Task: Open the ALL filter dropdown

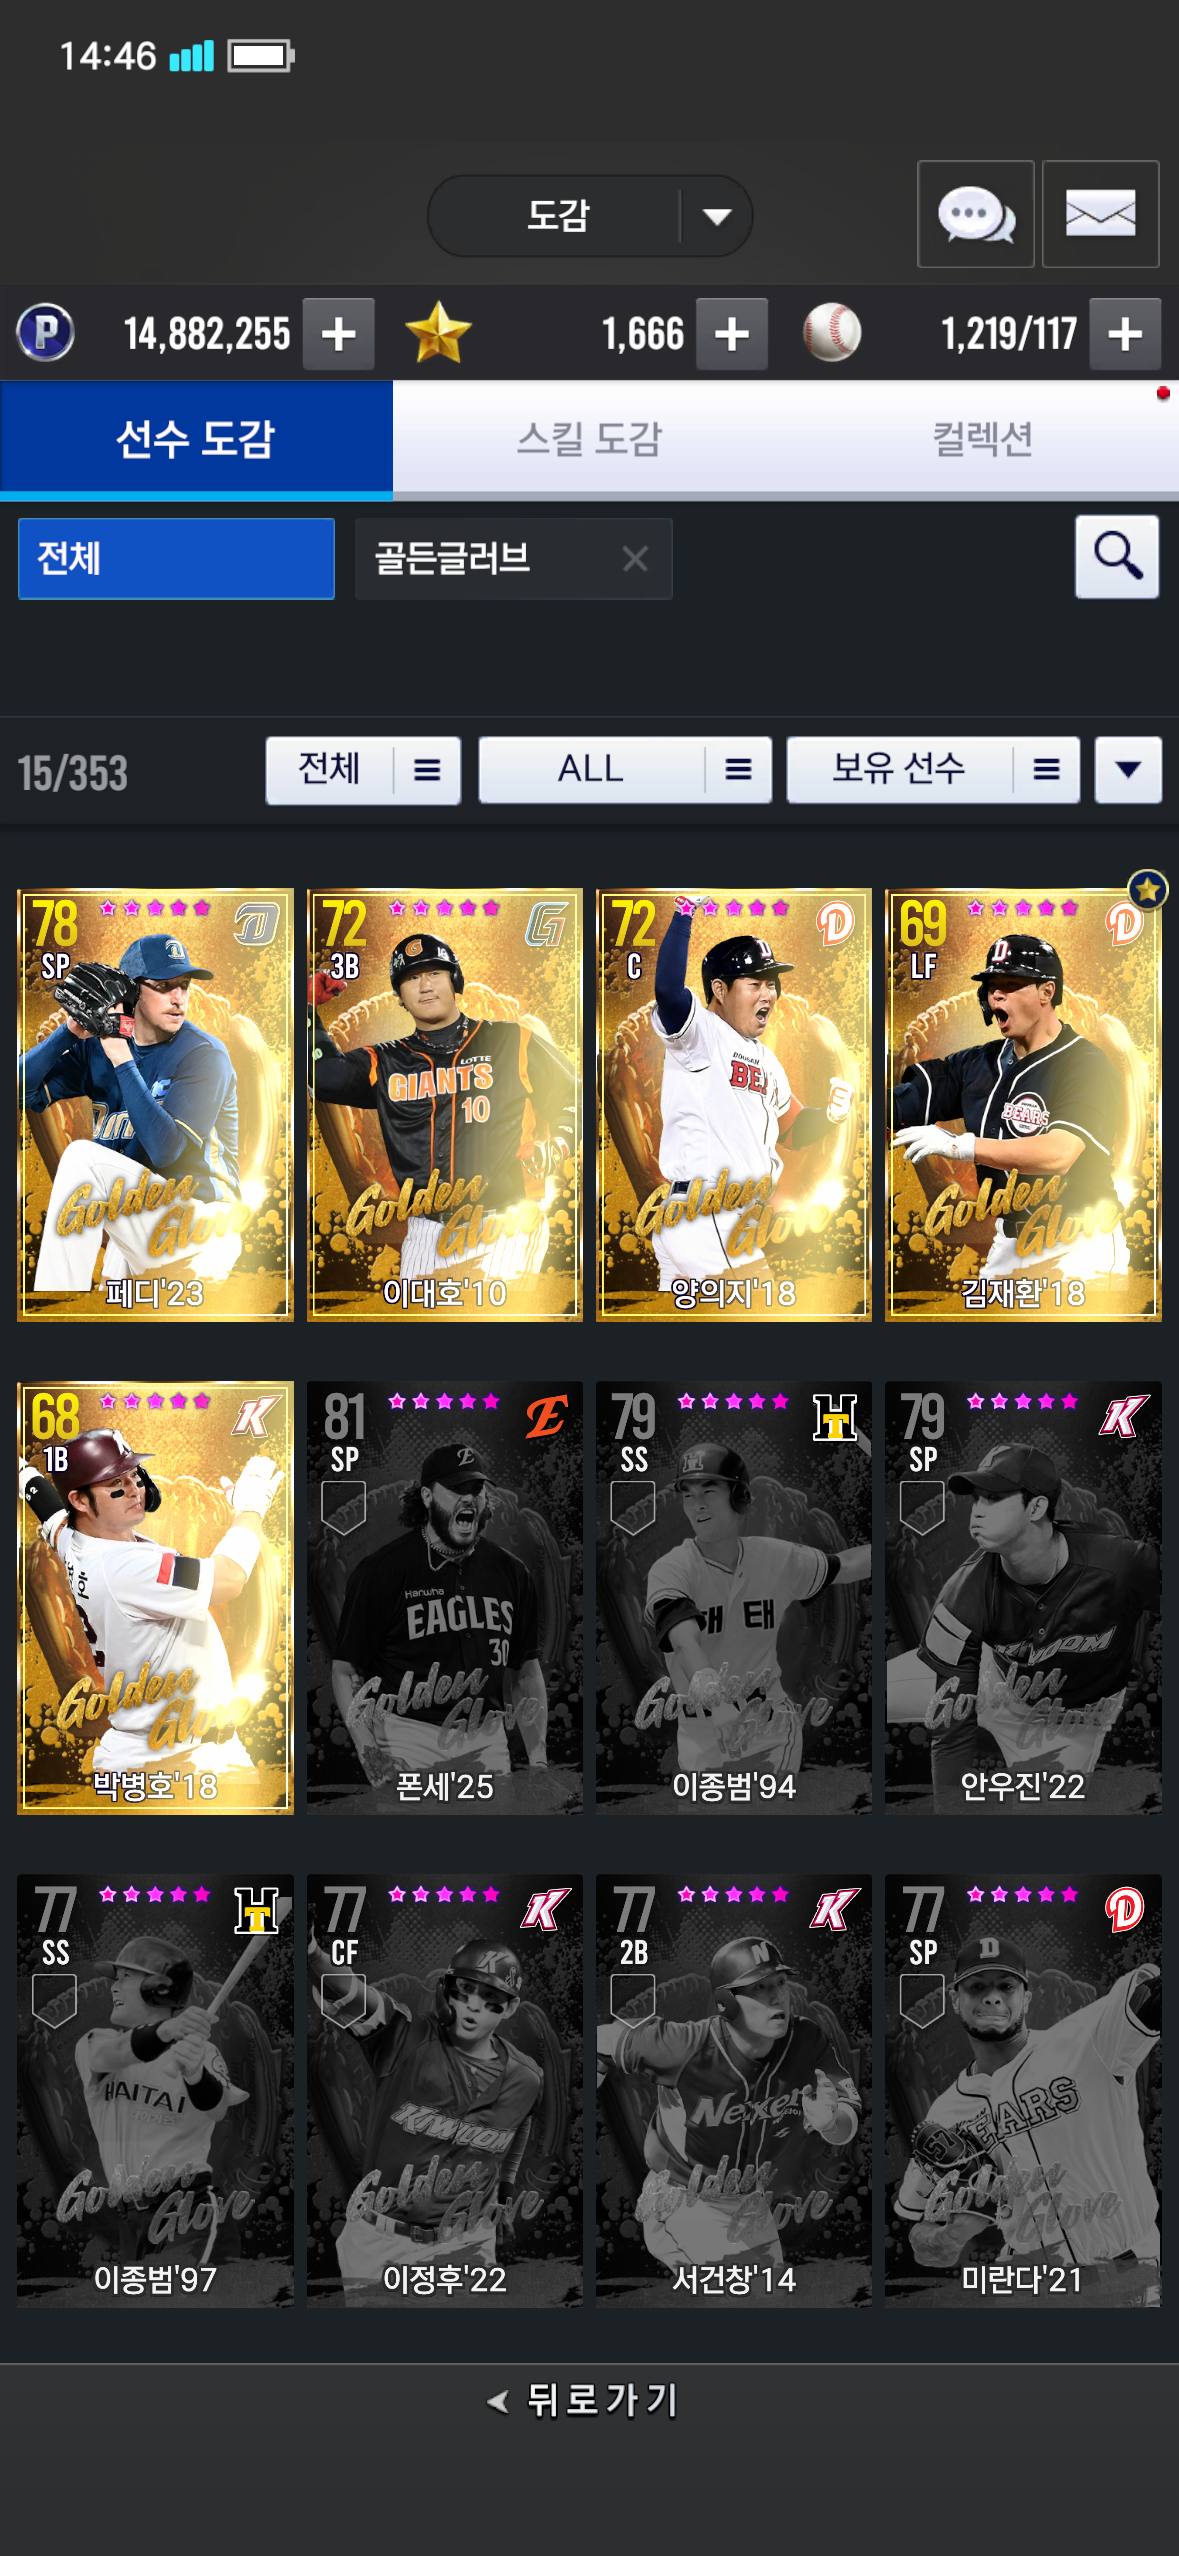Action: point(625,770)
